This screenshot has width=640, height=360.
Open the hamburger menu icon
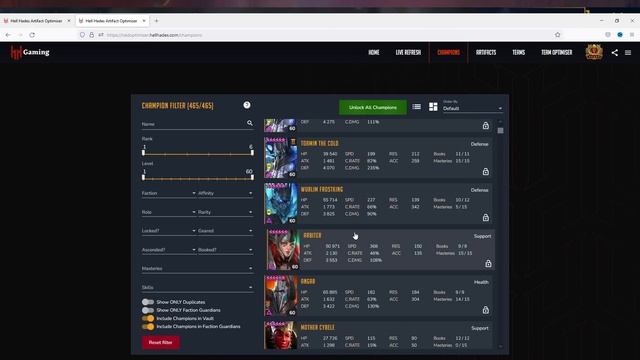[x=628, y=53]
